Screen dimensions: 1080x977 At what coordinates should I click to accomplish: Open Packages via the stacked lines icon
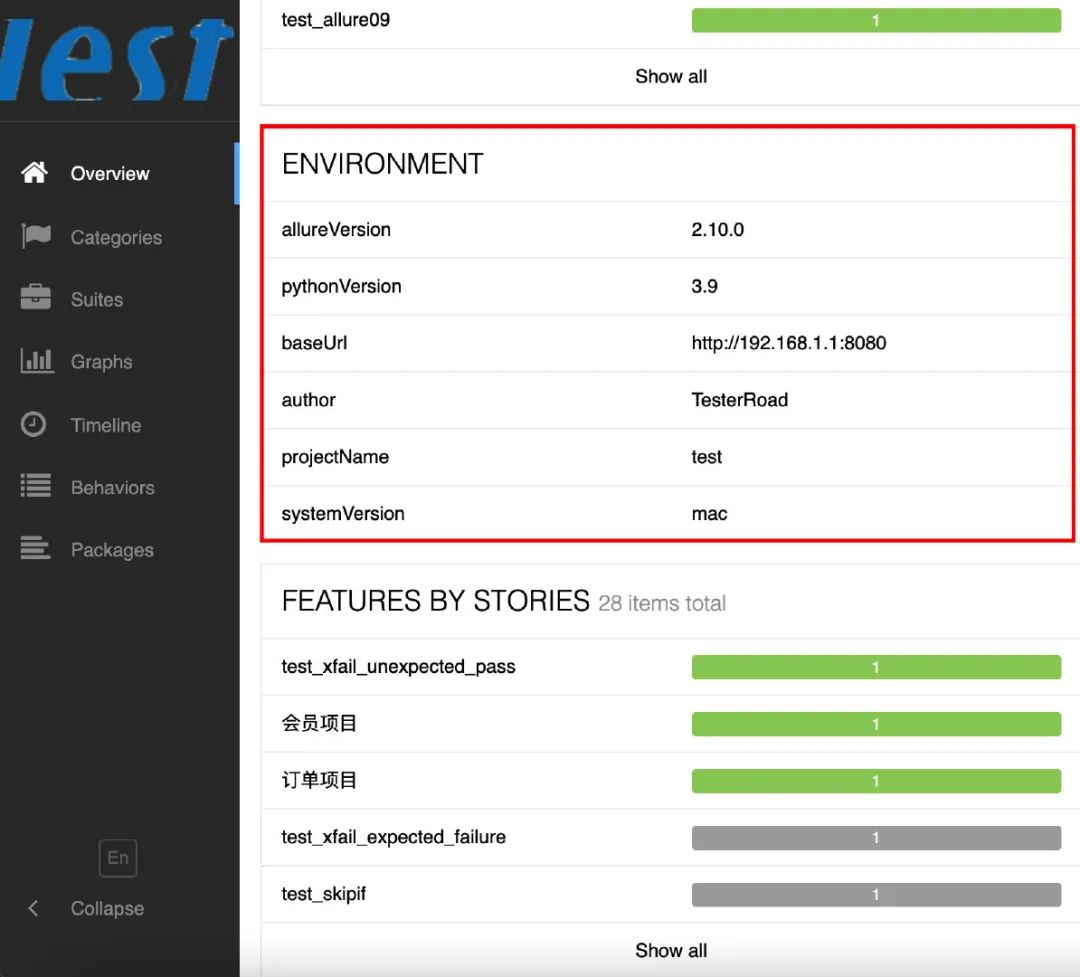coord(33,549)
